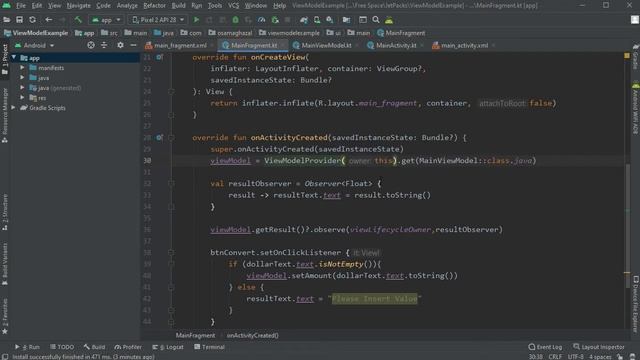Click the green Debug bug icon
Screen dimensions: 640x360
click(x=236, y=20)
